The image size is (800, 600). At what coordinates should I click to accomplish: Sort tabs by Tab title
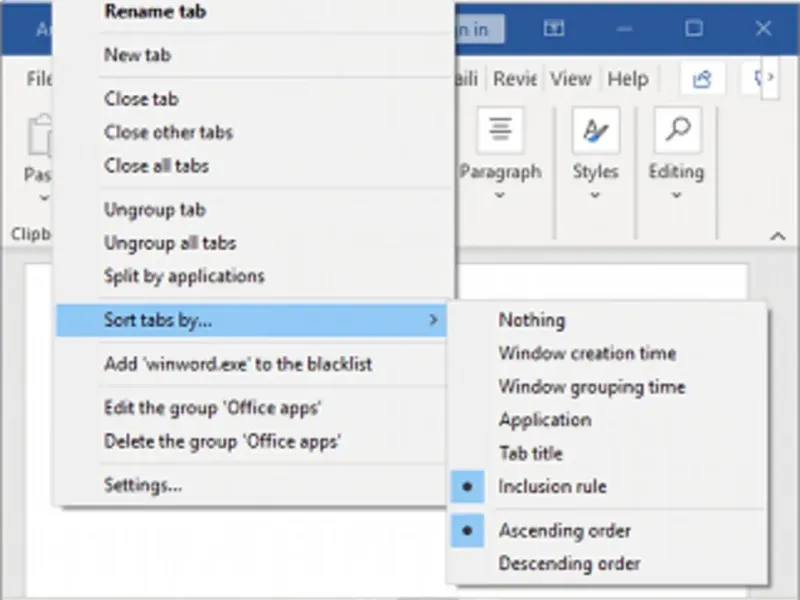[x=530, y=454]
